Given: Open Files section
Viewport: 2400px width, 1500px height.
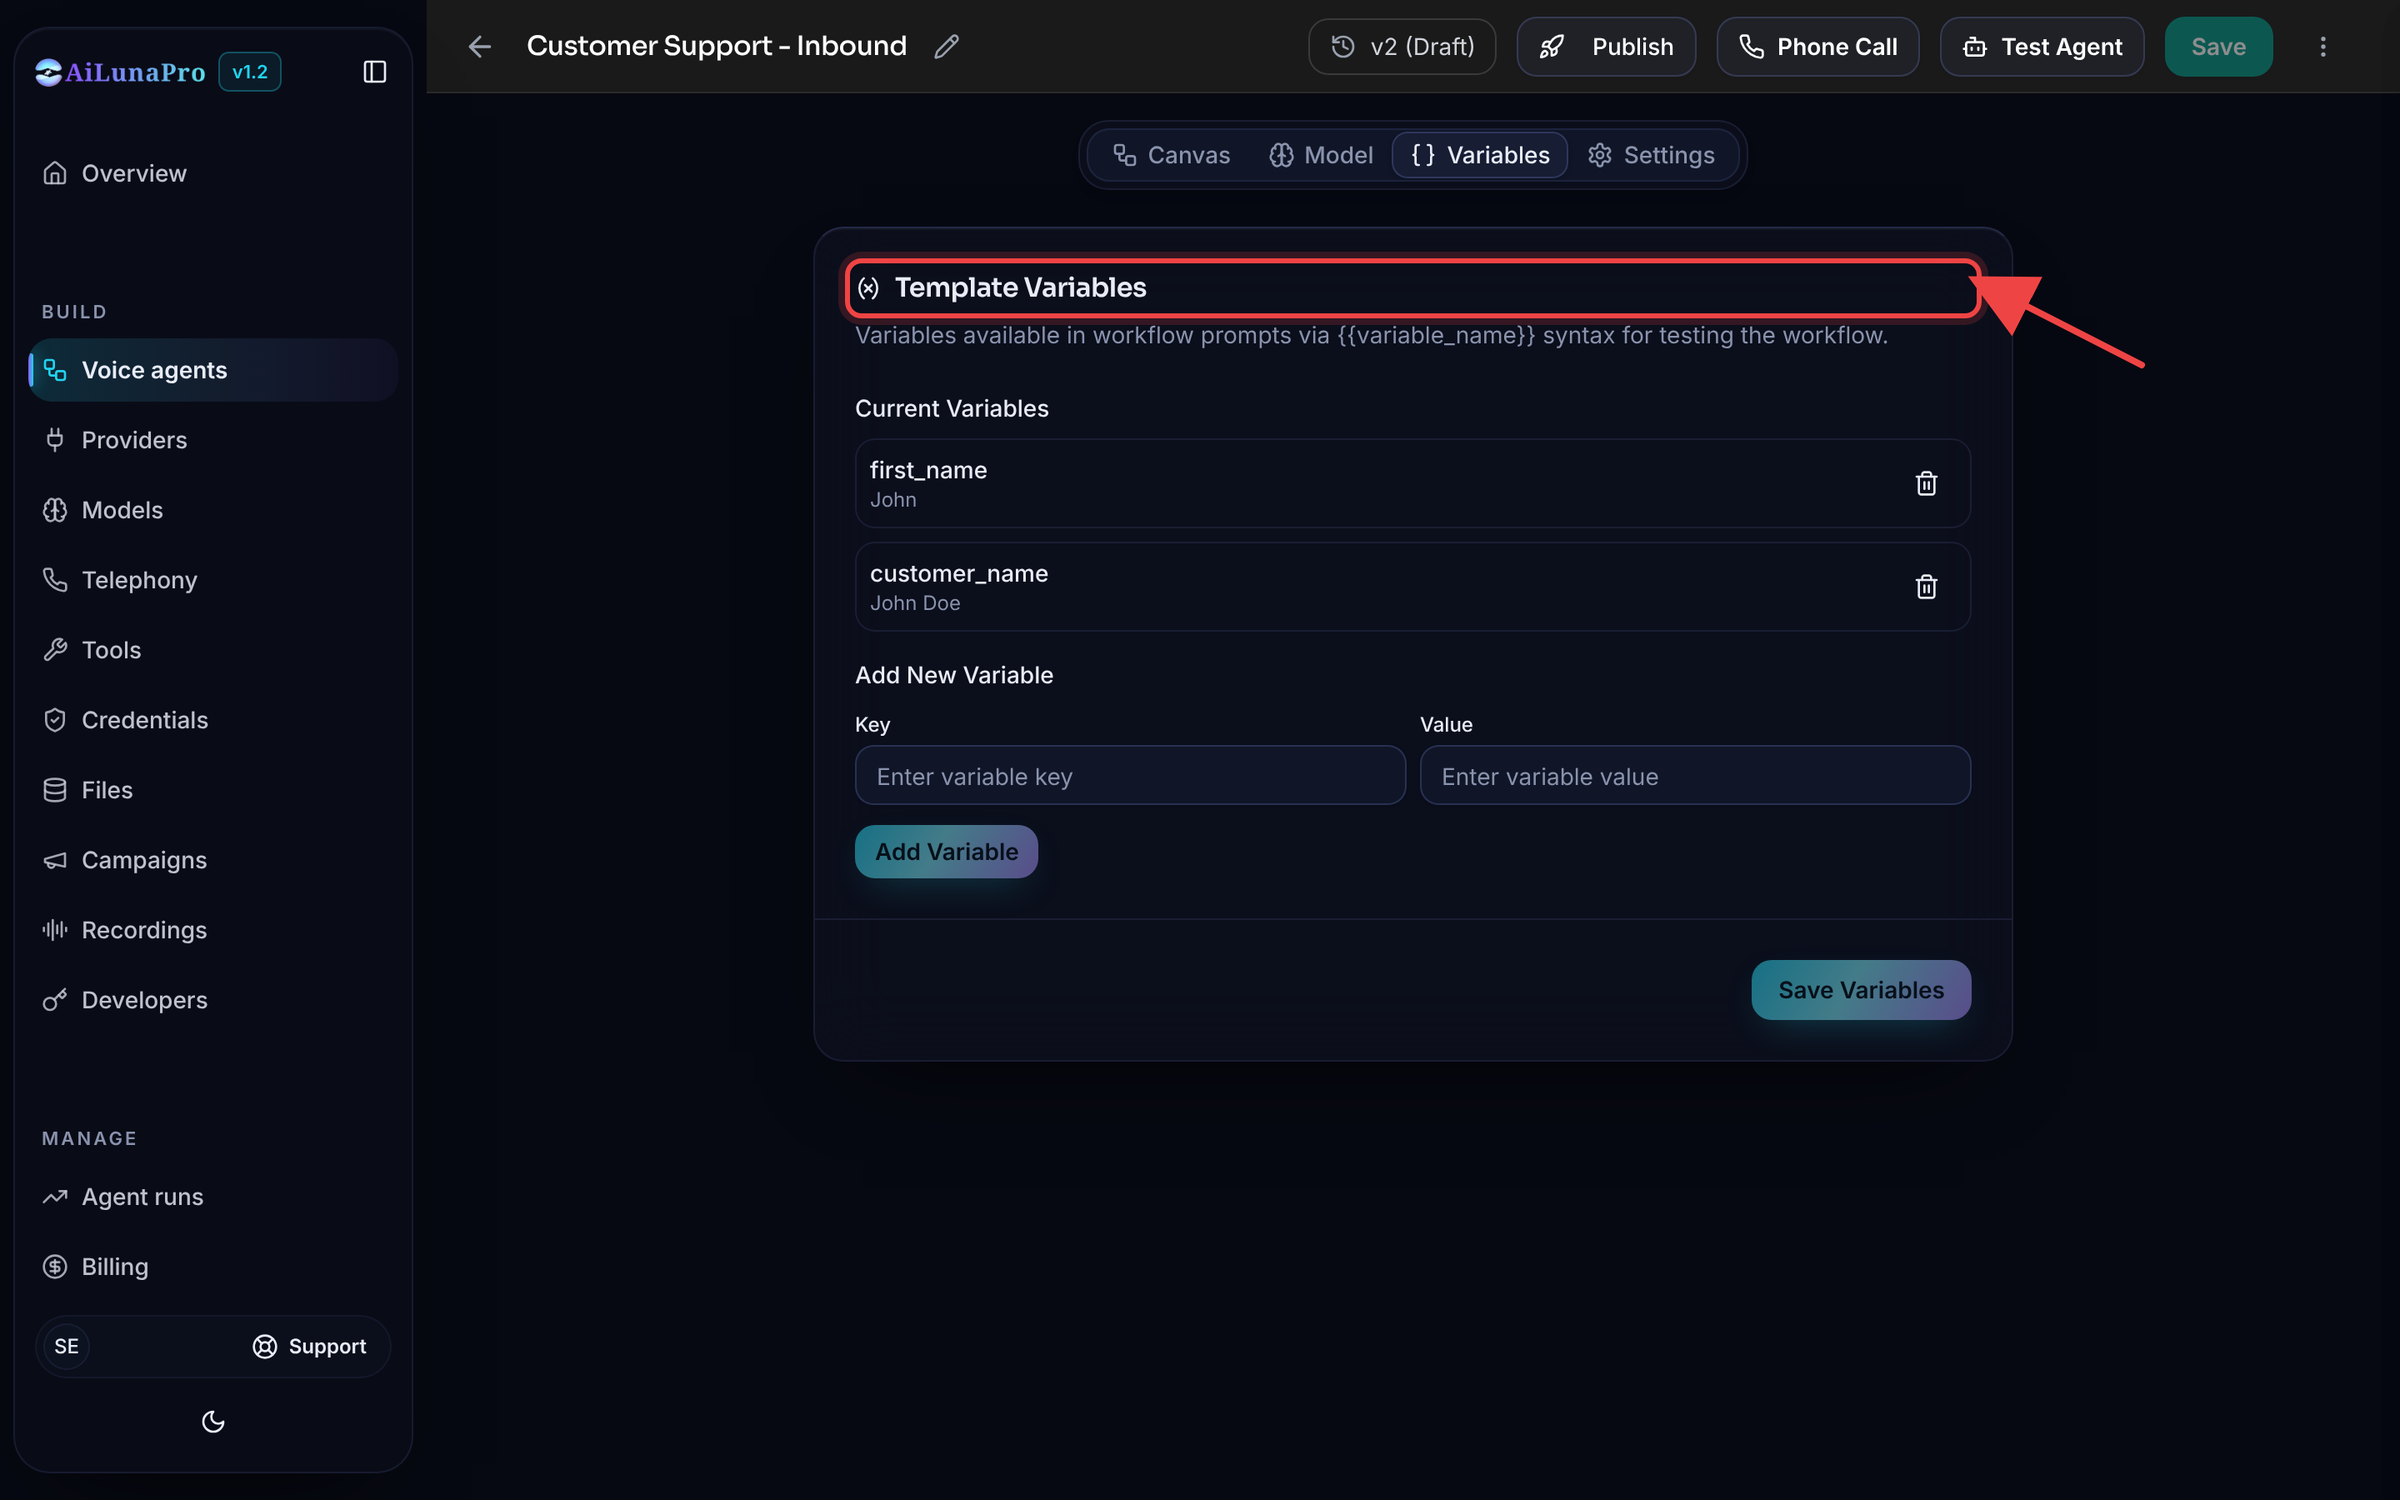Looking at the screenshot, I should [x=213, y=790].
